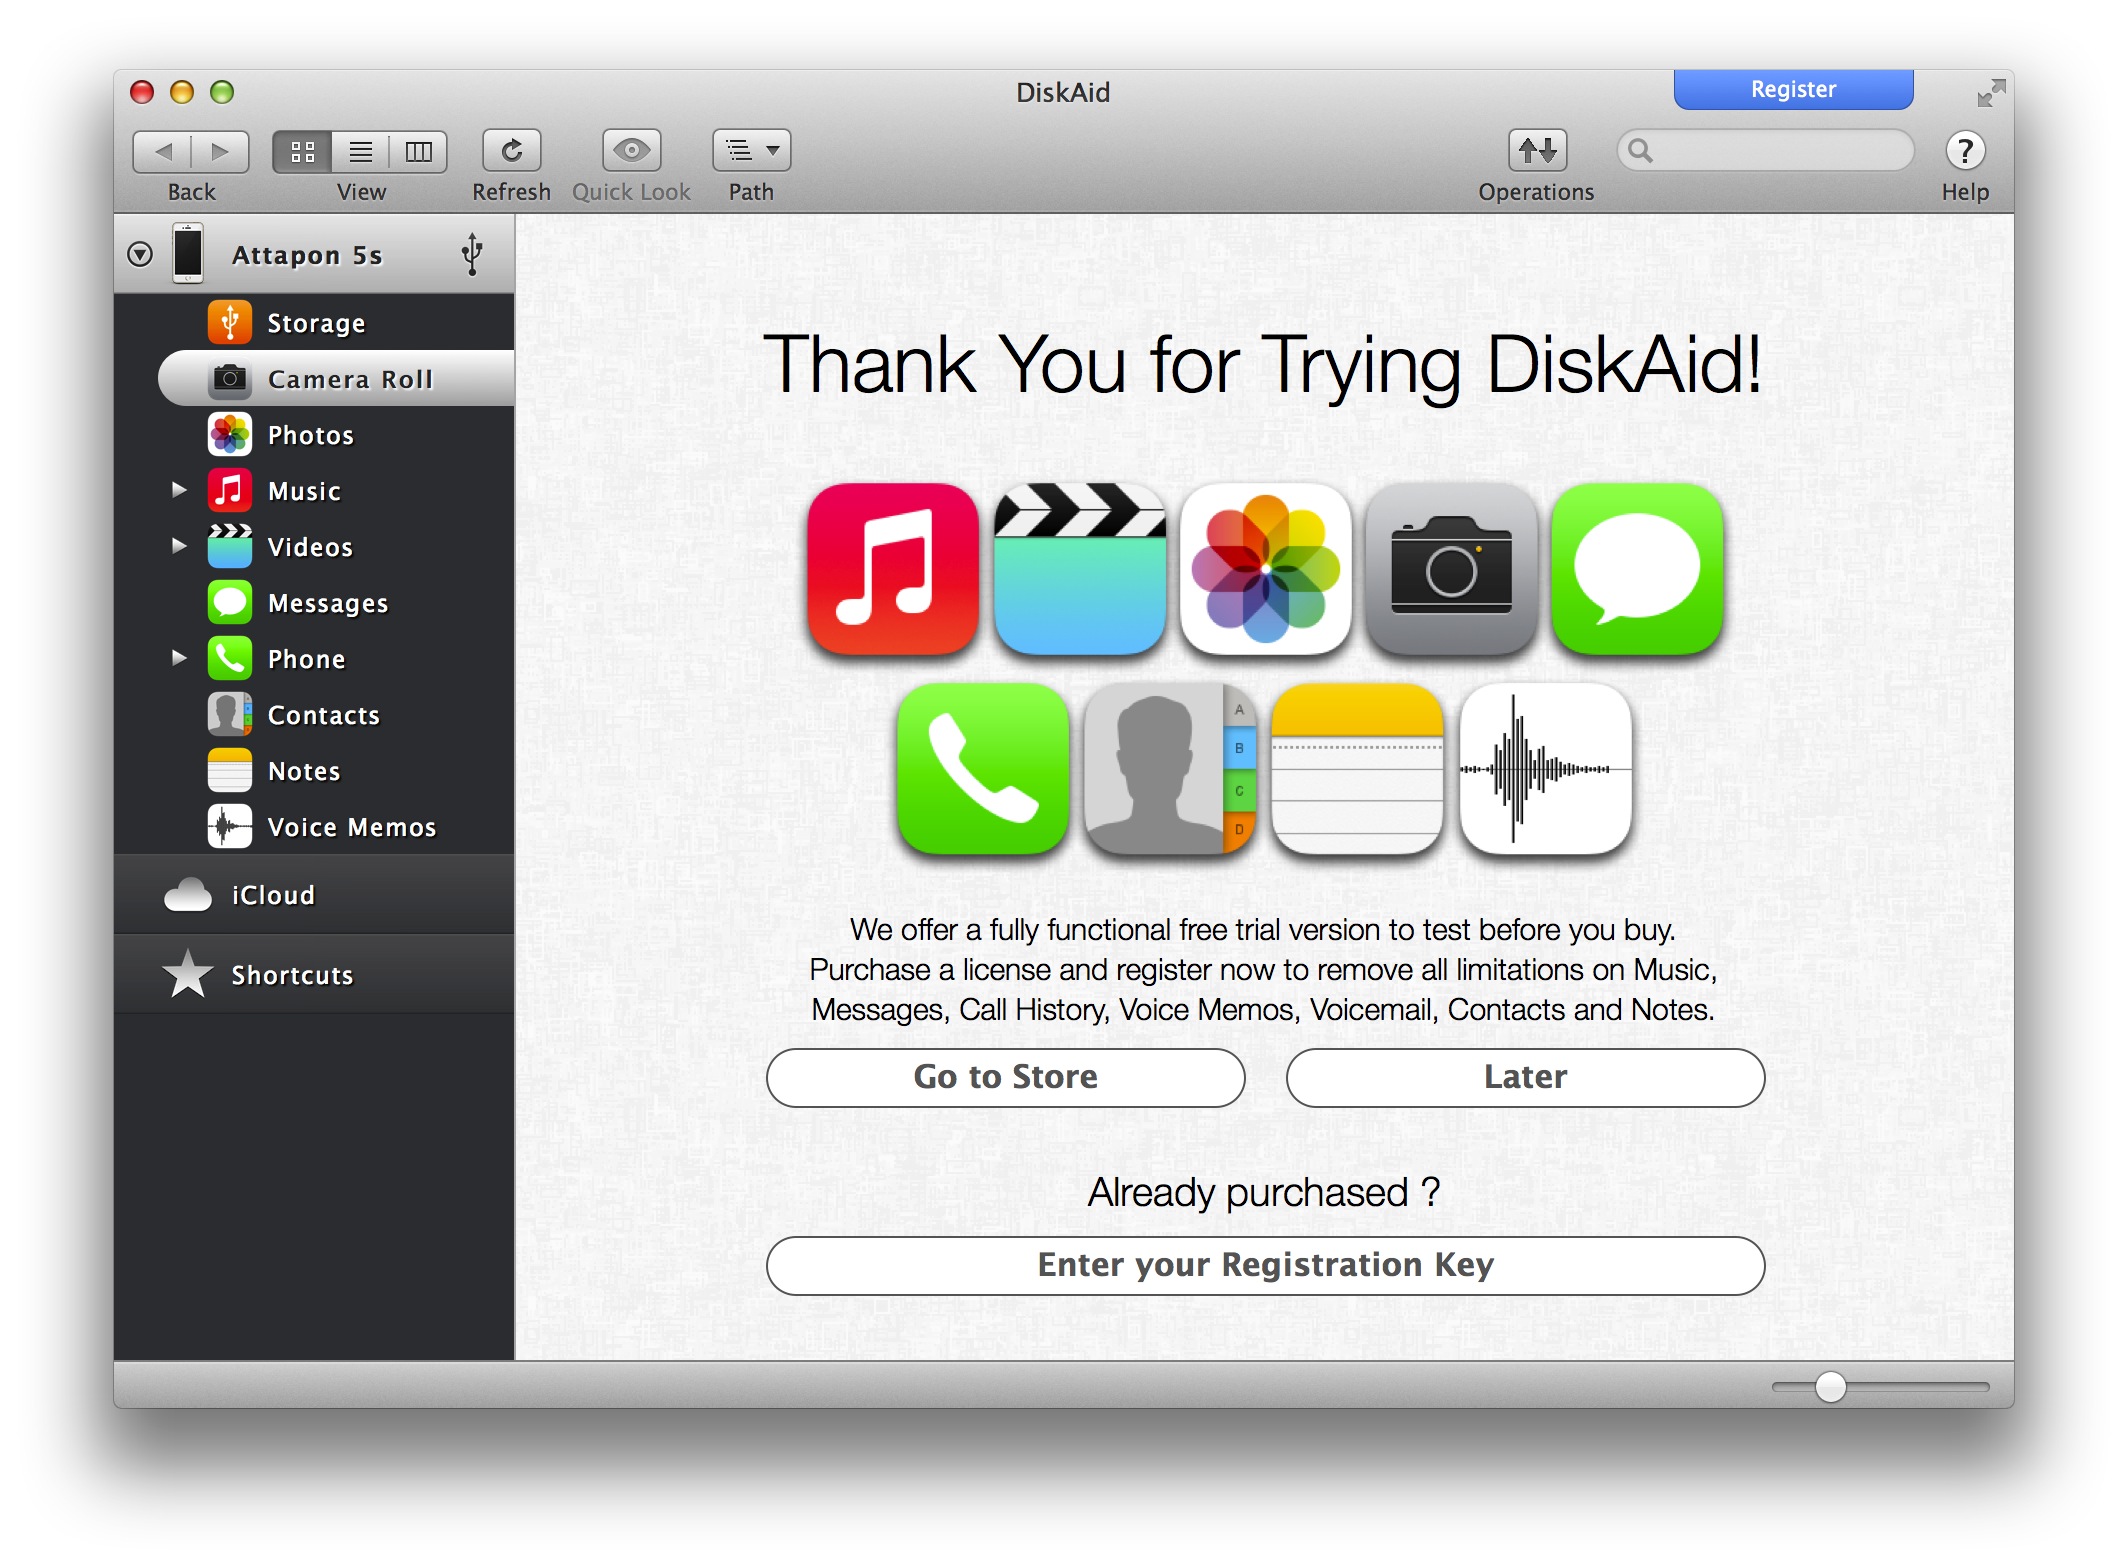Click the Forward arrow button
Screen dimensions: 2128x1566
tap(220, 151)
